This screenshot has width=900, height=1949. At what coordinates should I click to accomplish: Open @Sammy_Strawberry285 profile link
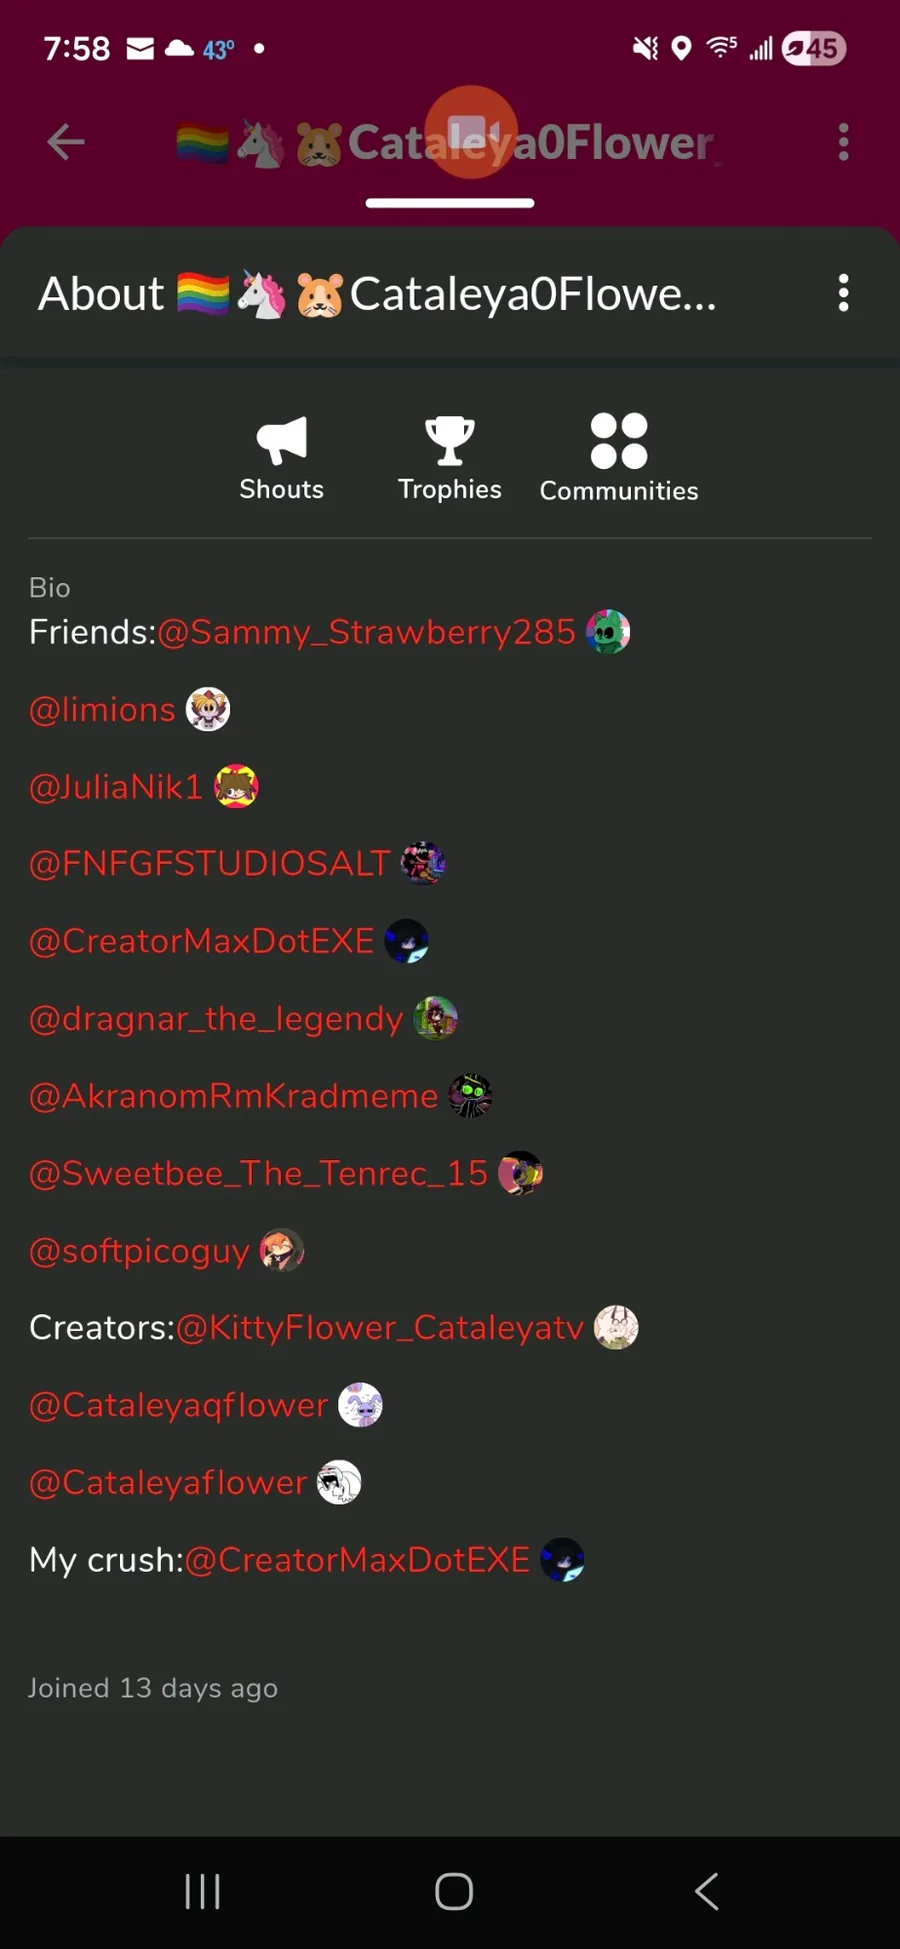tap(366, 632)
